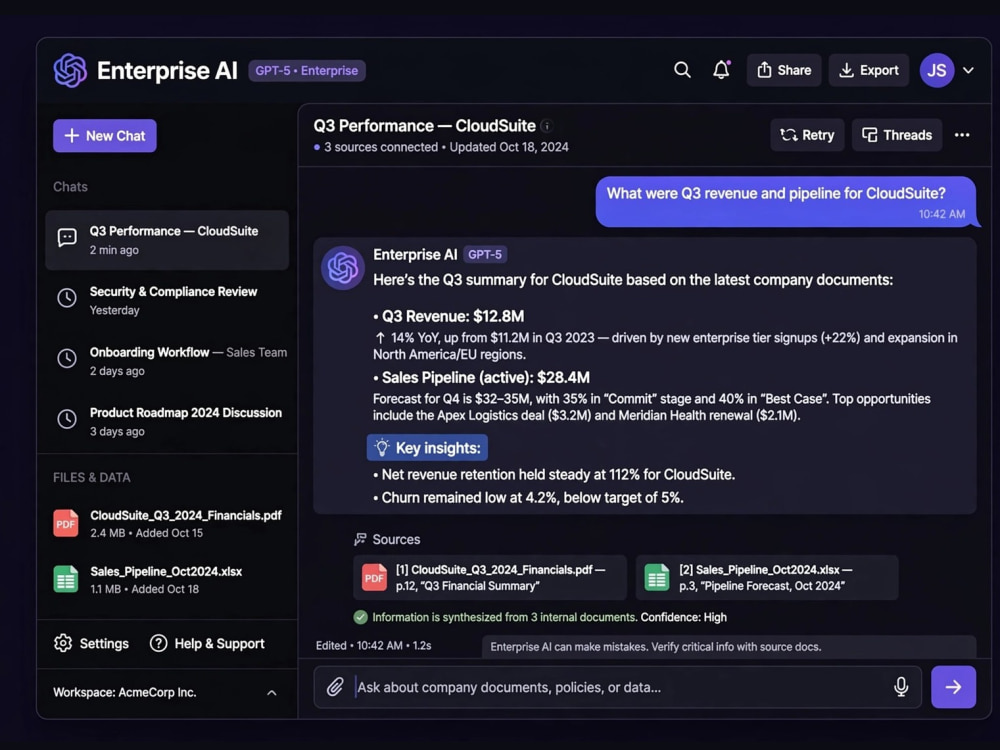The width and height of the screenshot is (1000, 750).
Task: Click the paperclip attach icon
Action: [x=335, y=687]
